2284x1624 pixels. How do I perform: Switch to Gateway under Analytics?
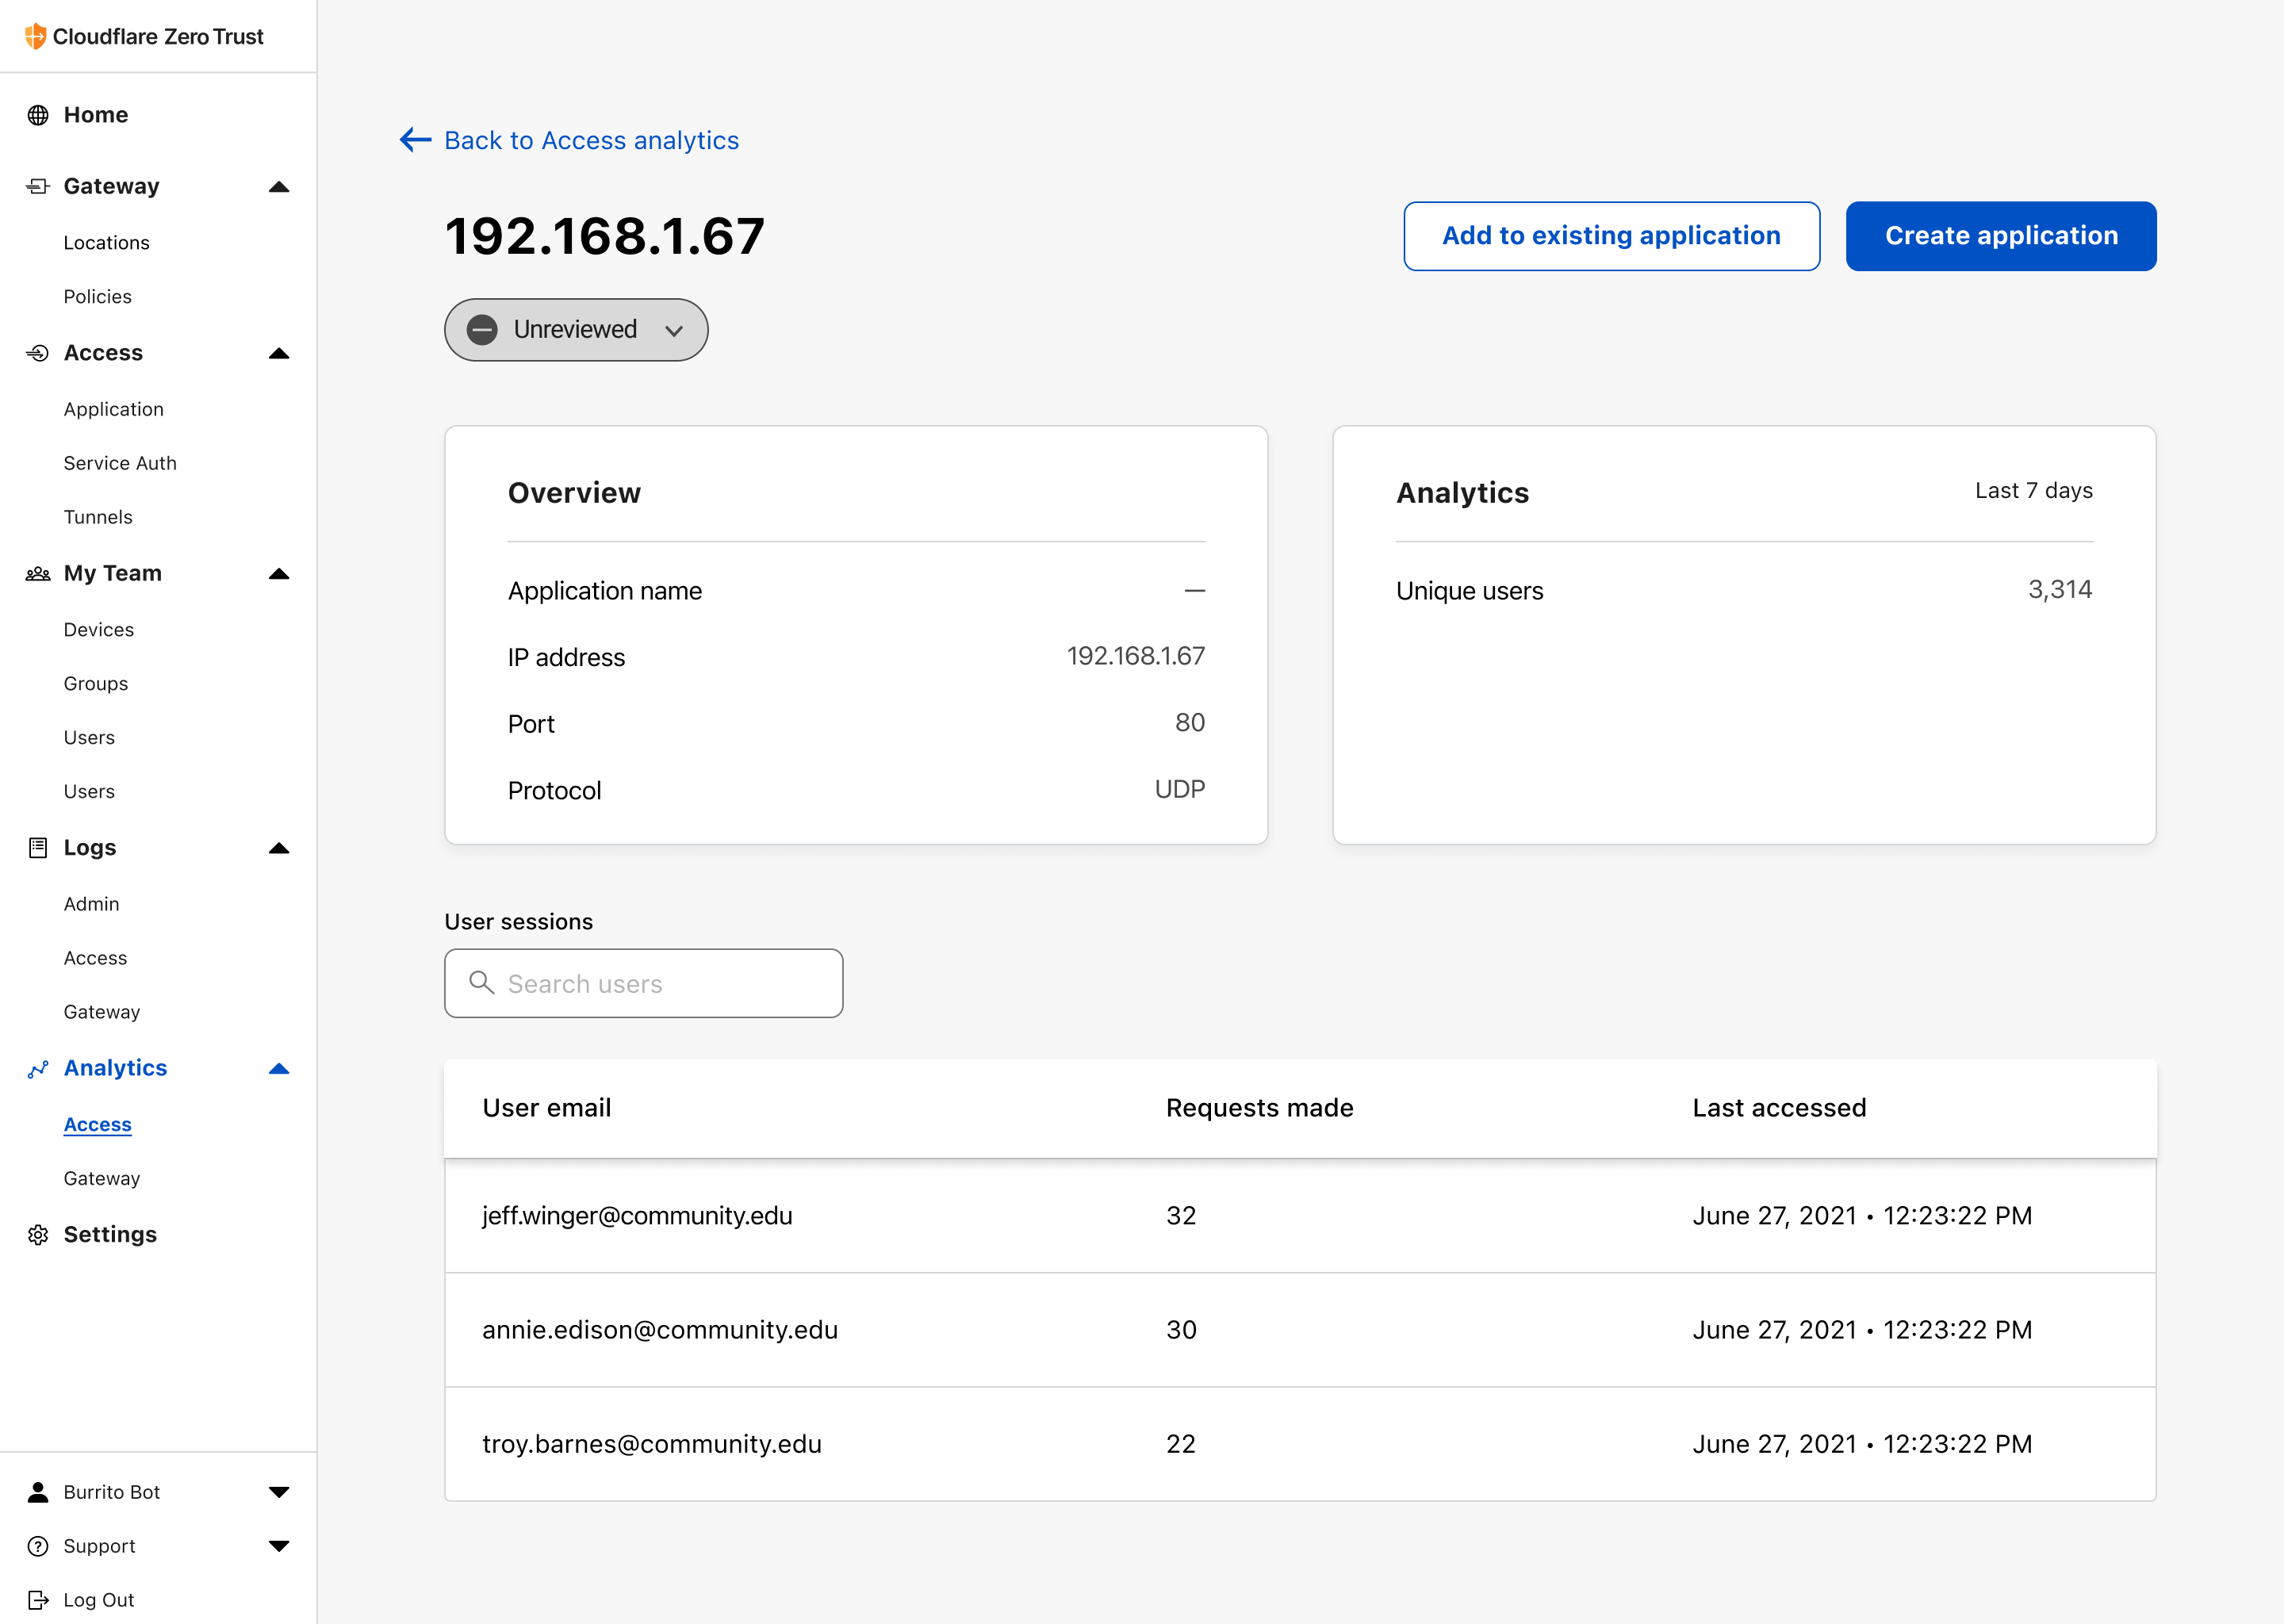click(x=101, y=1178)
